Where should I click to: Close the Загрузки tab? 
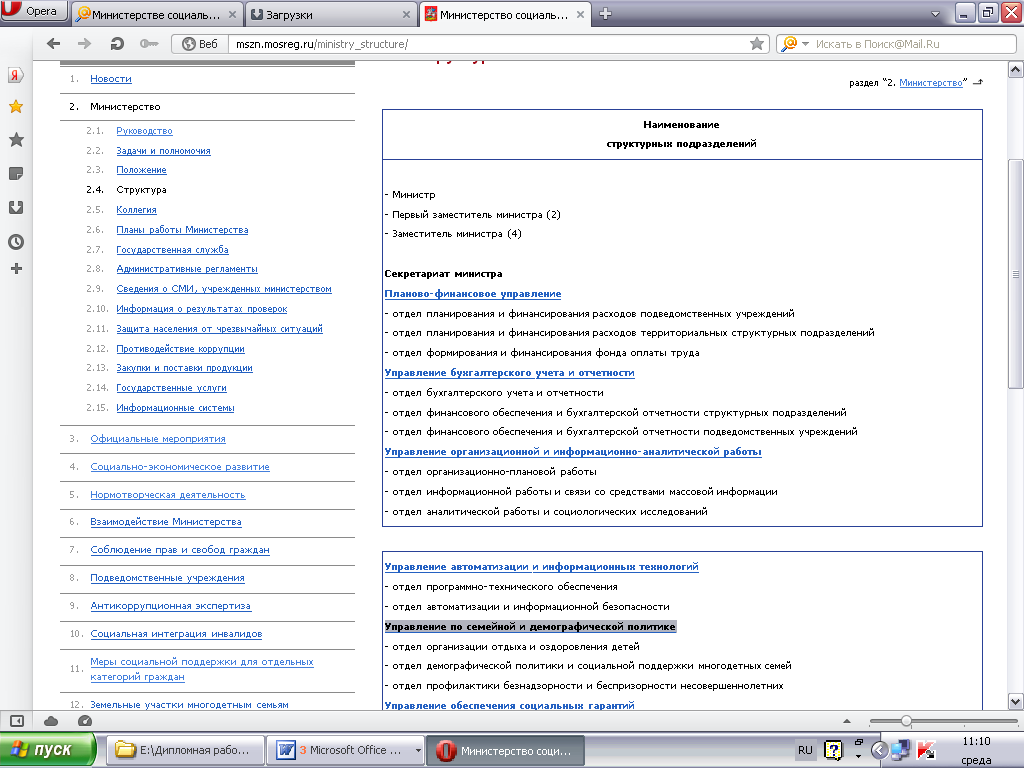[x=406, y=14]
